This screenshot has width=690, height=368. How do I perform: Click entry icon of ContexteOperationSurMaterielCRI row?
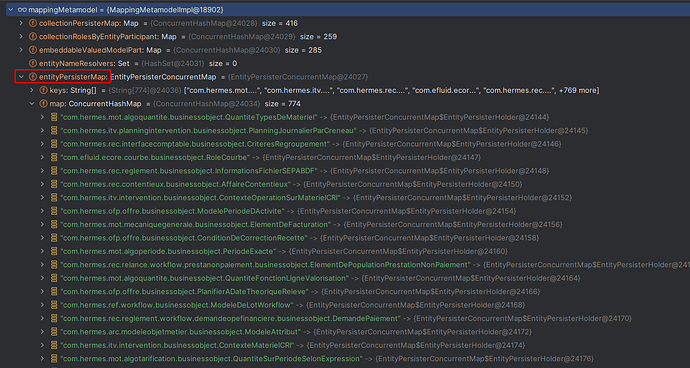pos(54,198)
